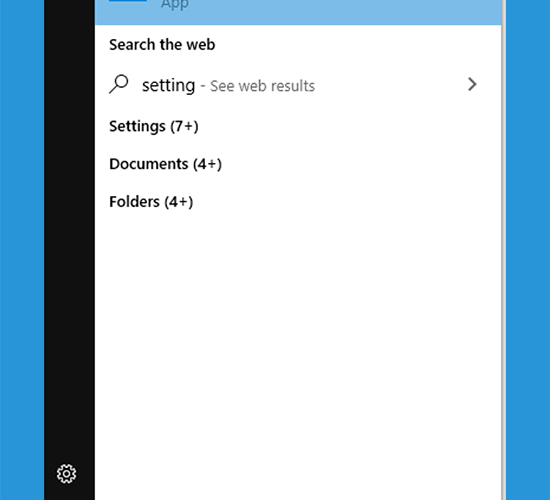Click blue desktop area right of the search panel
Image resolution: width=550 pixels, height=500 pixels.
528,250
